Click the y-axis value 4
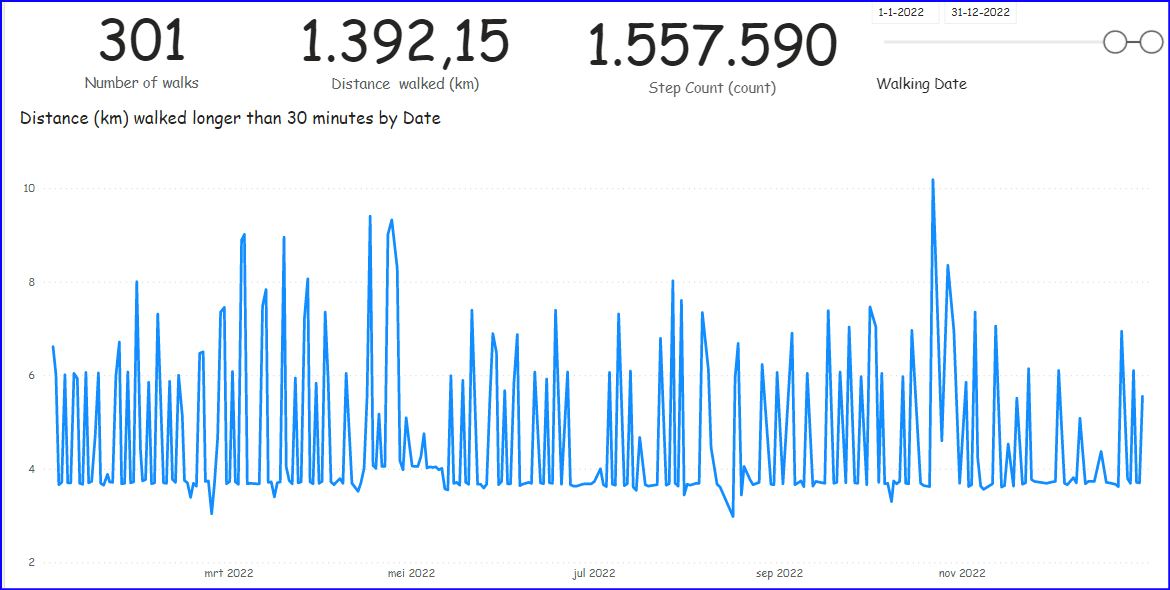Screen dimensions: 1170x590 pos(33,470)
